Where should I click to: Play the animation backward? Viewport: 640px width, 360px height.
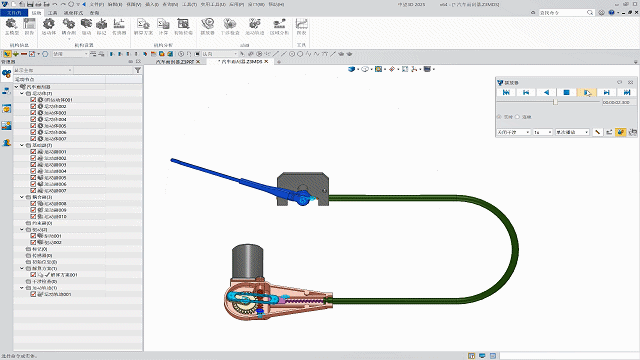click(546, 93)
